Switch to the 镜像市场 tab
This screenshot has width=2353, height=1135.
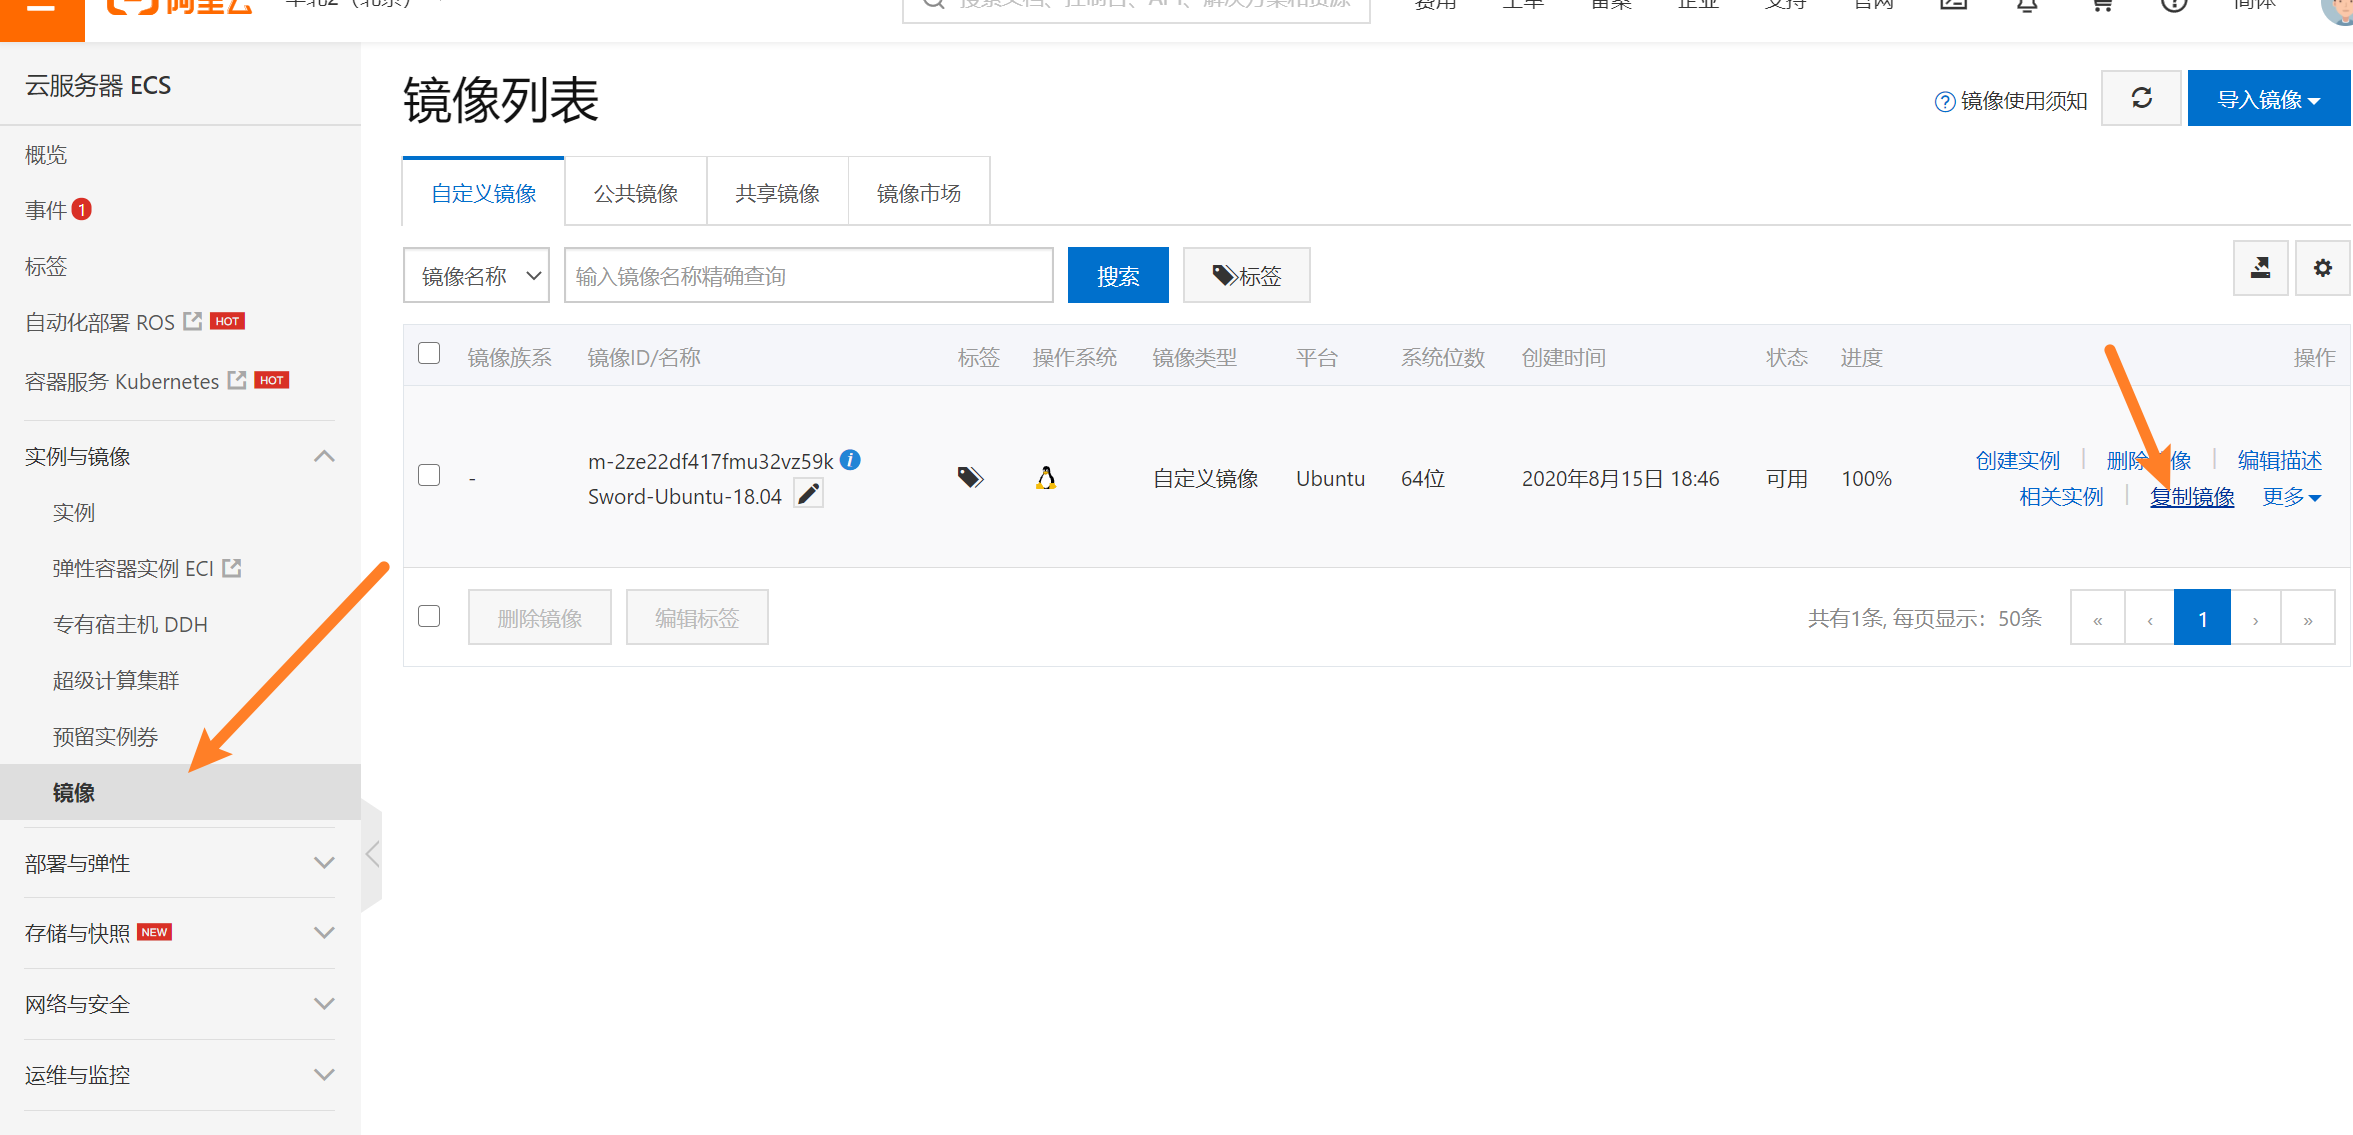coord(918,192)
